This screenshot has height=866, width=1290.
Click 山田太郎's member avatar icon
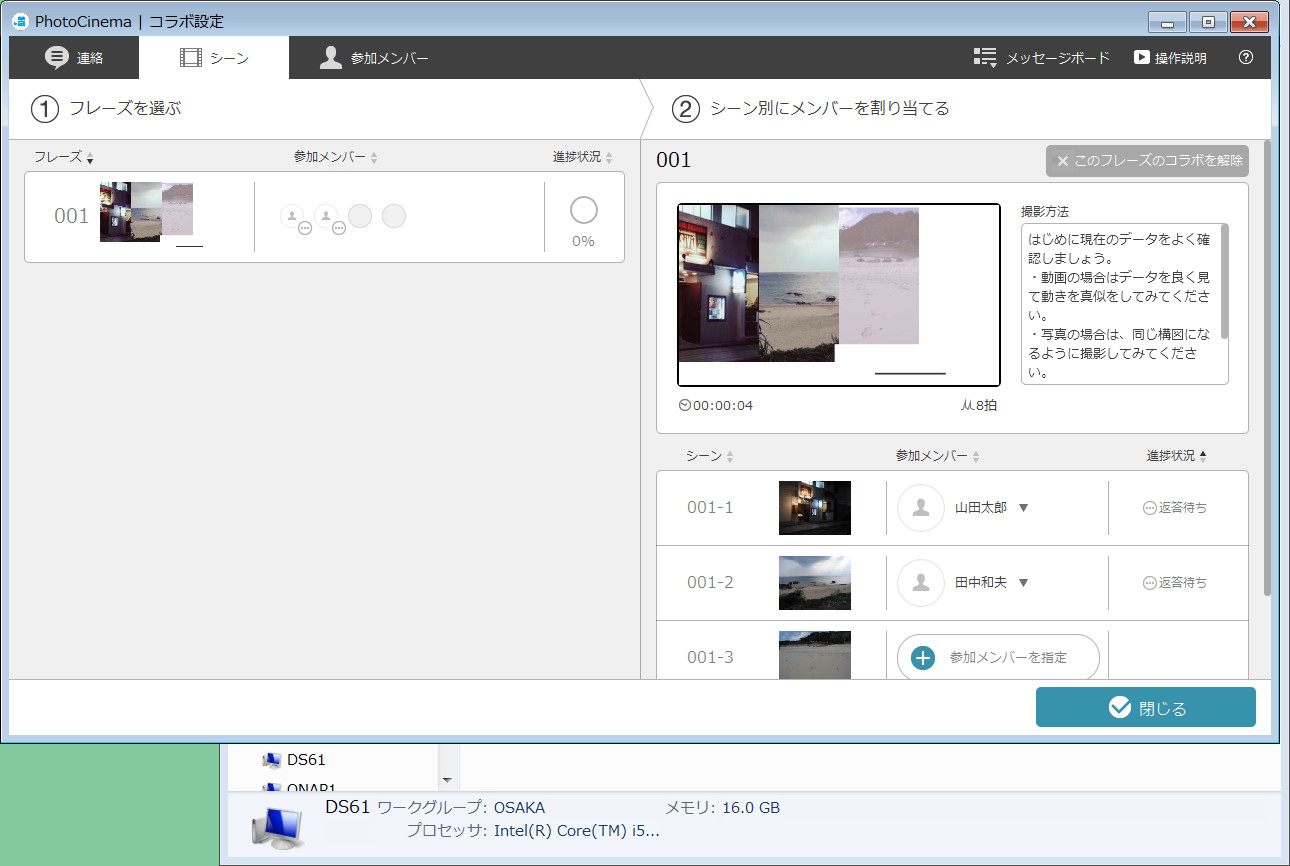[x=921, y=507]
